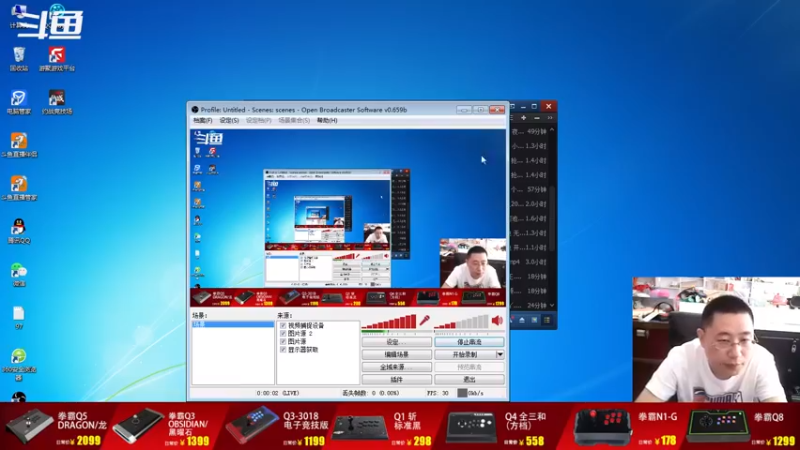Open the 档案(F) menu
Viewport: 800px width, 450px height.
(203, 120)
